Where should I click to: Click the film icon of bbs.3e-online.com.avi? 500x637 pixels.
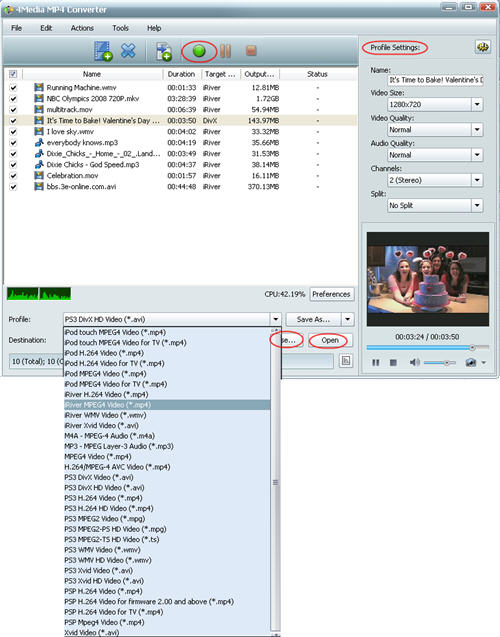(39, 186)
